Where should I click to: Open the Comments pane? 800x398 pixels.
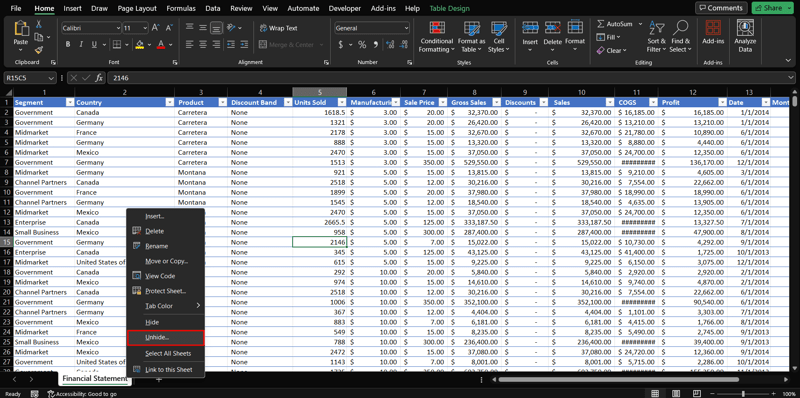(721, 8)
